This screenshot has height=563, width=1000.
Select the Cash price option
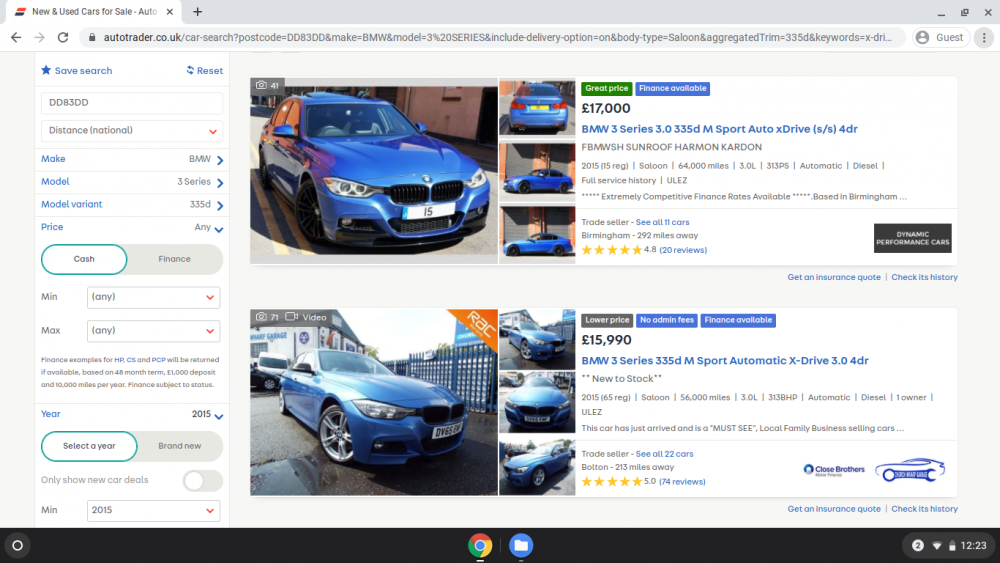84,259
